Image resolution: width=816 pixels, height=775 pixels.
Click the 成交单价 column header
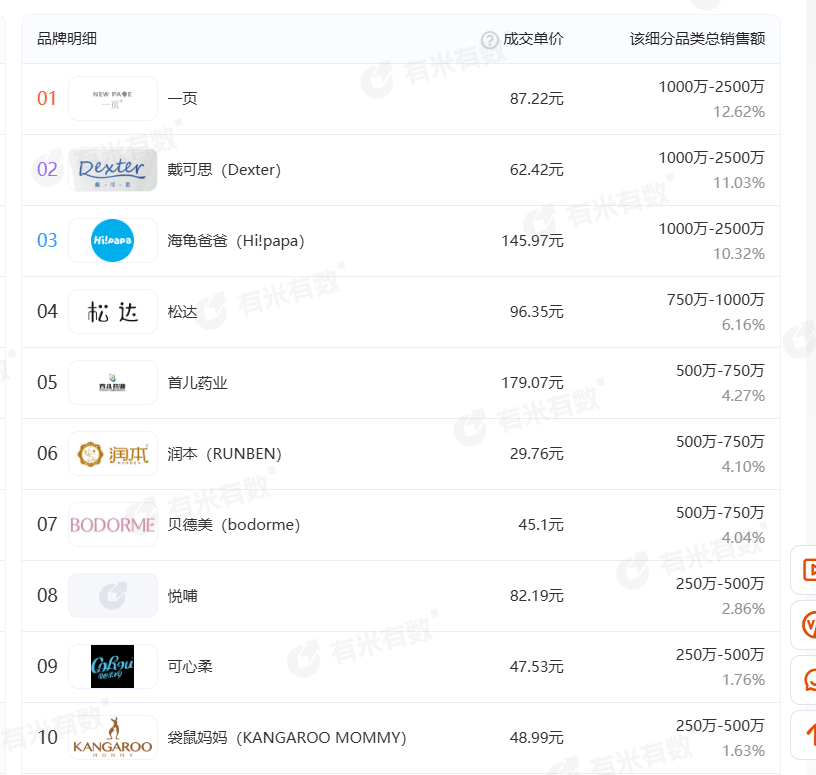[533, 39]
